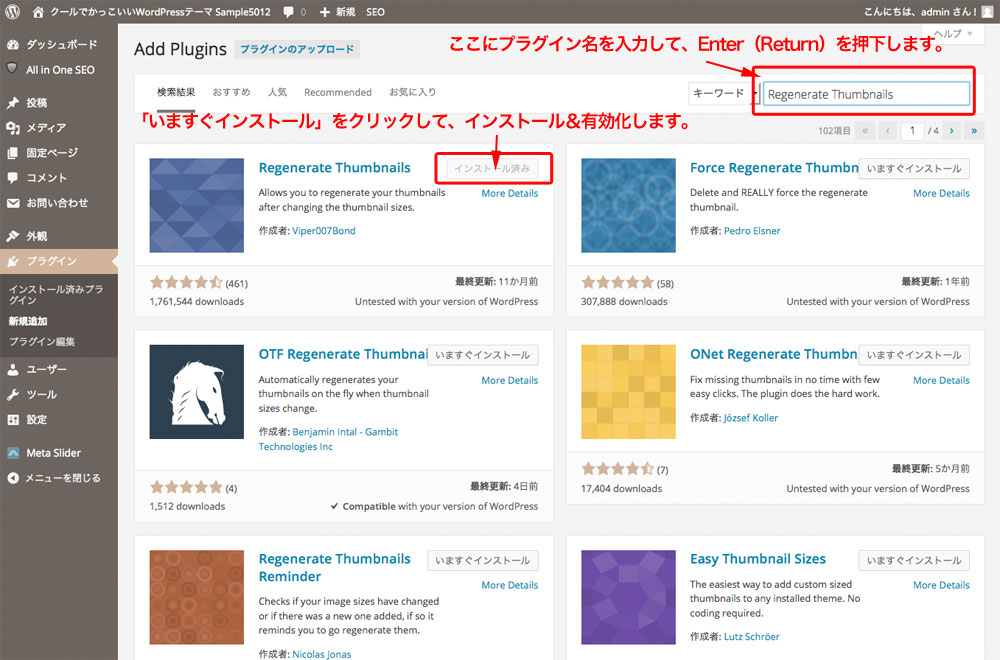The width and height of the screenshot is (1000, 660).
Task: Go to last results page arrow
Action: coord(974,131)
